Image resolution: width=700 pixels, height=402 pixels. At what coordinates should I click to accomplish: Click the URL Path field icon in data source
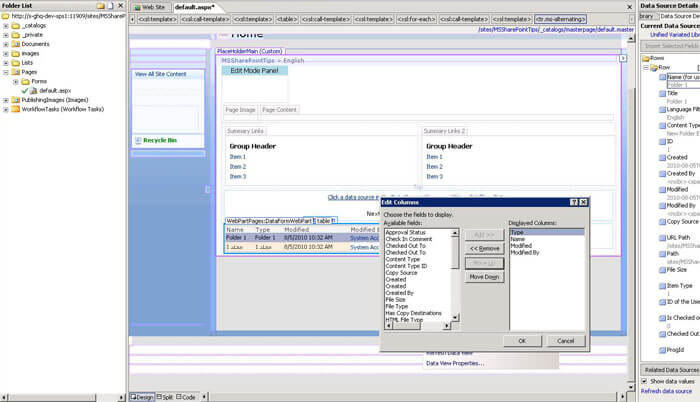[662, 238]
